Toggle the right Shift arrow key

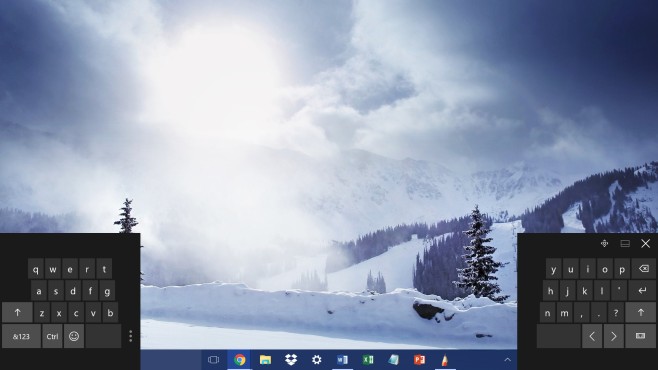pos(640,313)
